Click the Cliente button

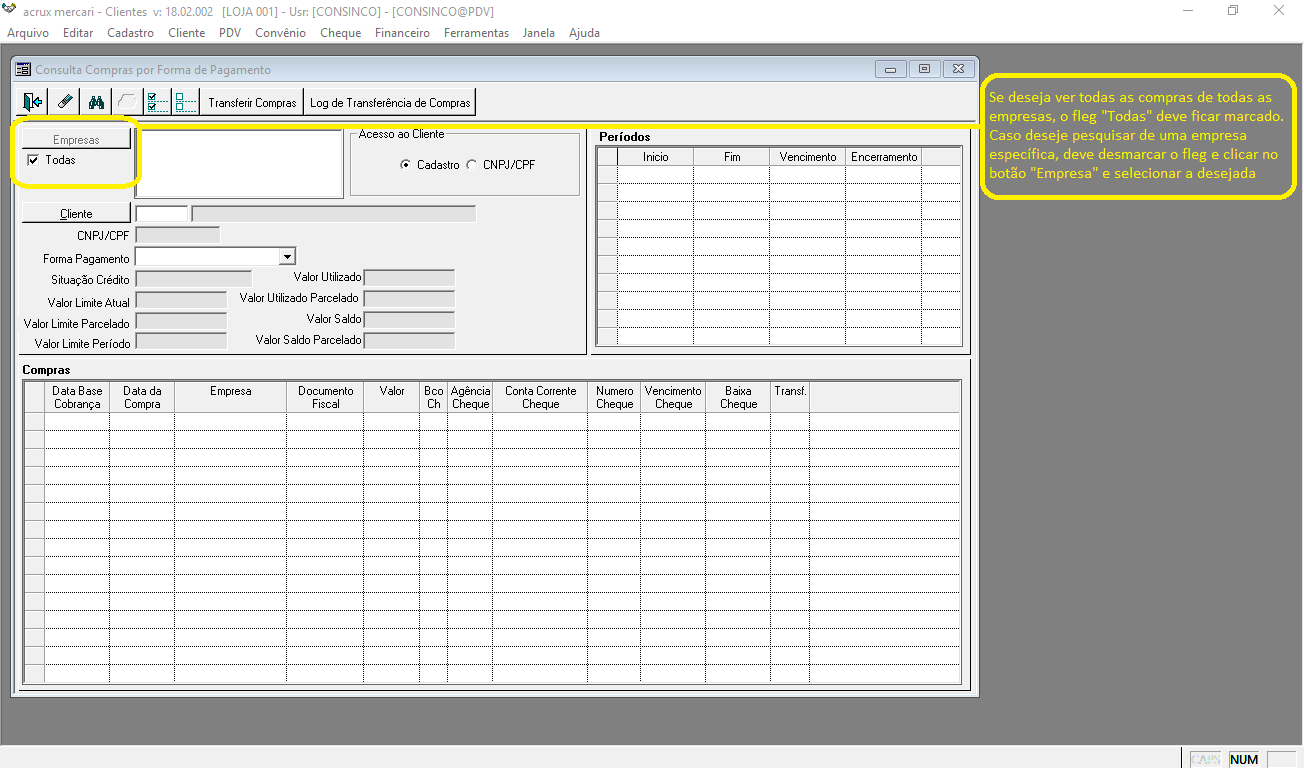pyautogui.click(x=76, y=213)
